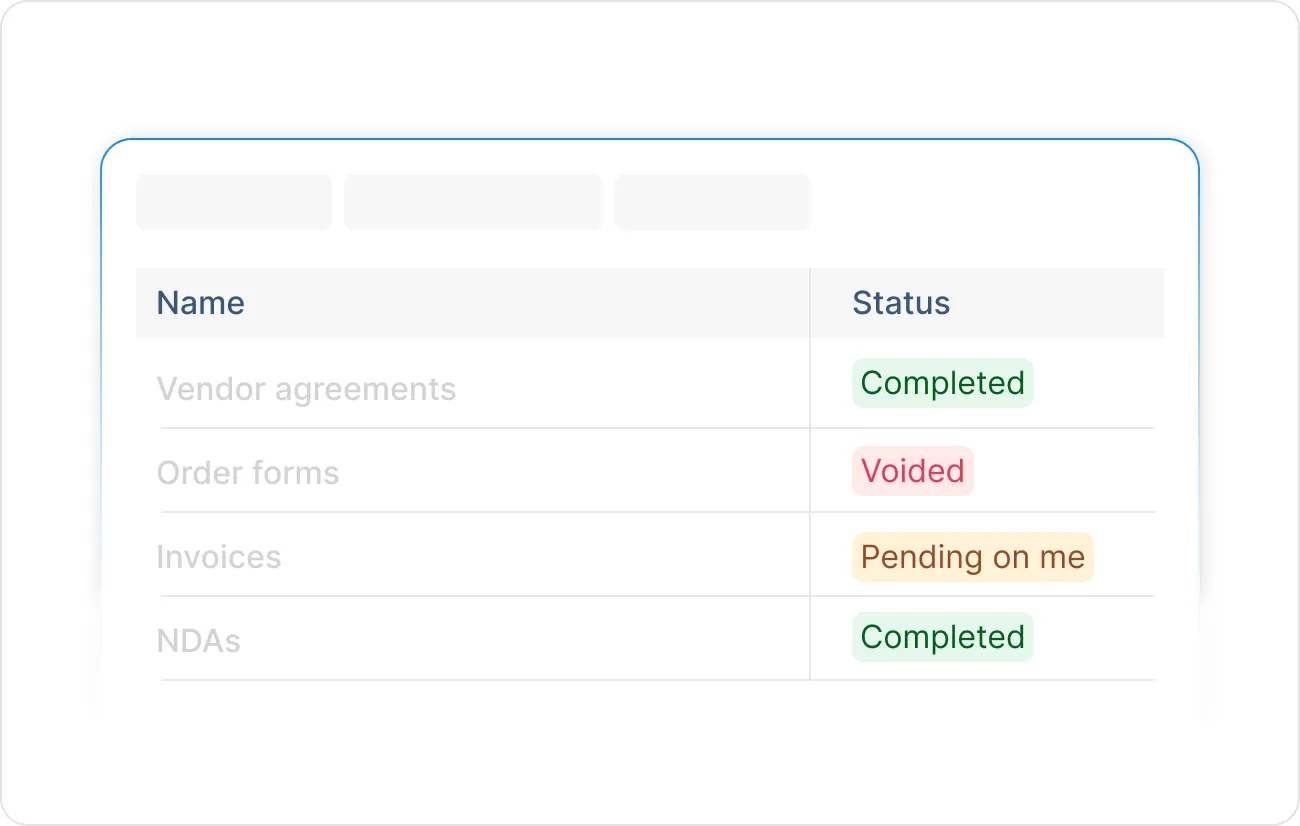The image size is (1300, 826).
Task: Click the first placeholder filter button
Action: [x=234, y=201]
